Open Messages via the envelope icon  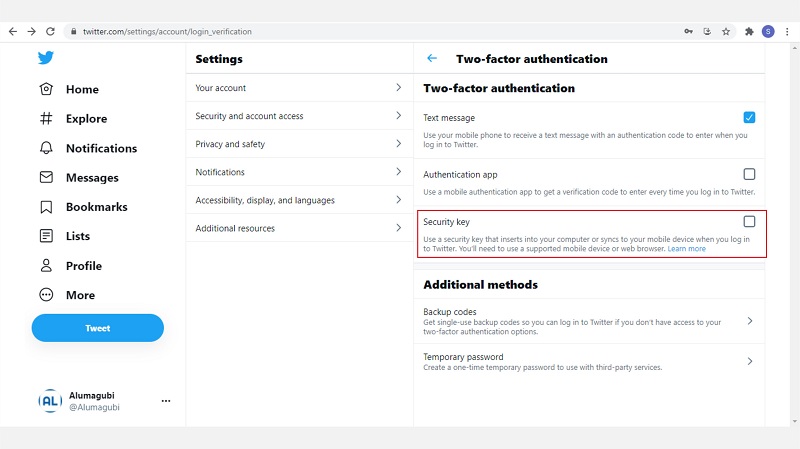46,177
